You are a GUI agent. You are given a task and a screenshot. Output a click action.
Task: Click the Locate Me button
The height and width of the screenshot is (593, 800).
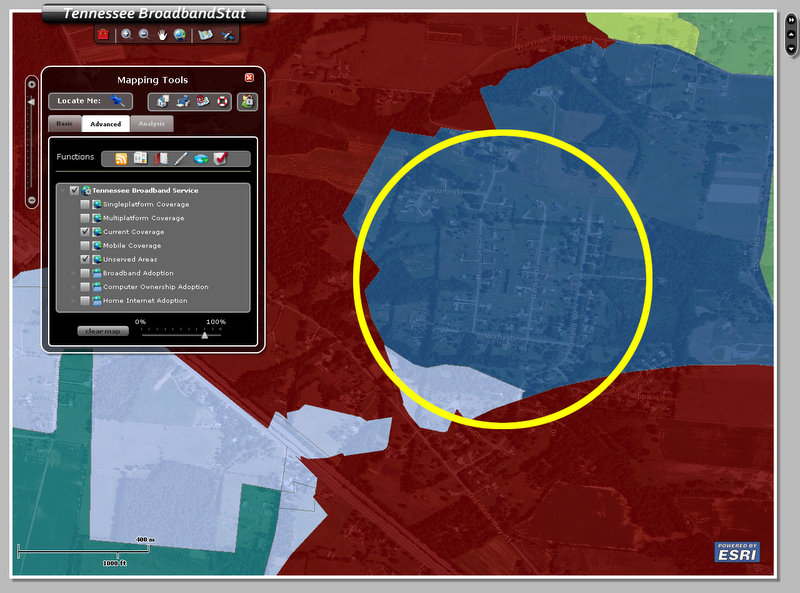point(90,101)
